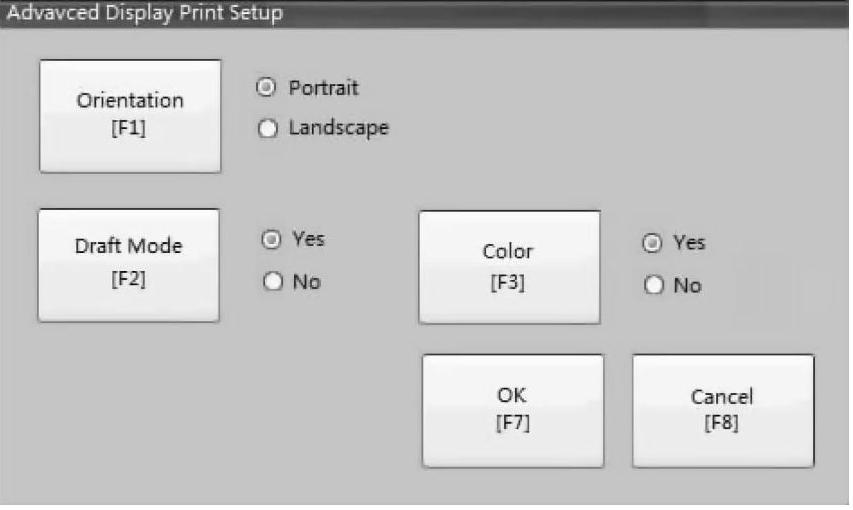Viewport: 853px width, 510px height.
Task: Click the No label beside Color
Action: tap(688, 285)
